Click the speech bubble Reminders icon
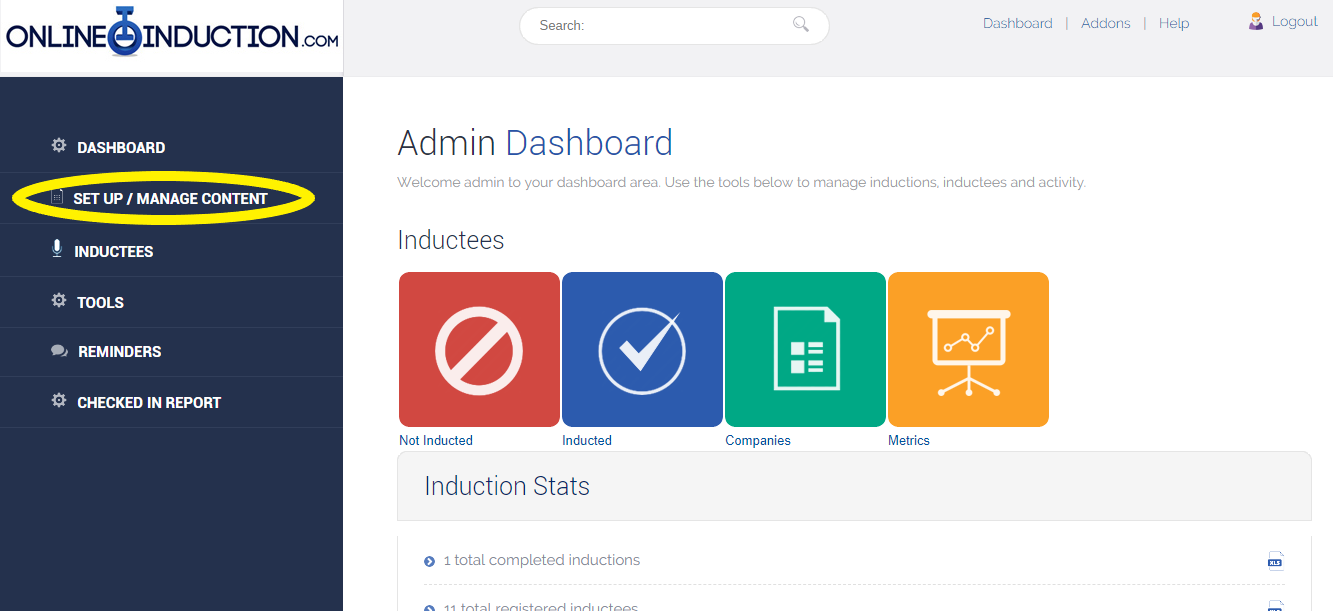Screen dimensions: 1333x611 point(59,351)
